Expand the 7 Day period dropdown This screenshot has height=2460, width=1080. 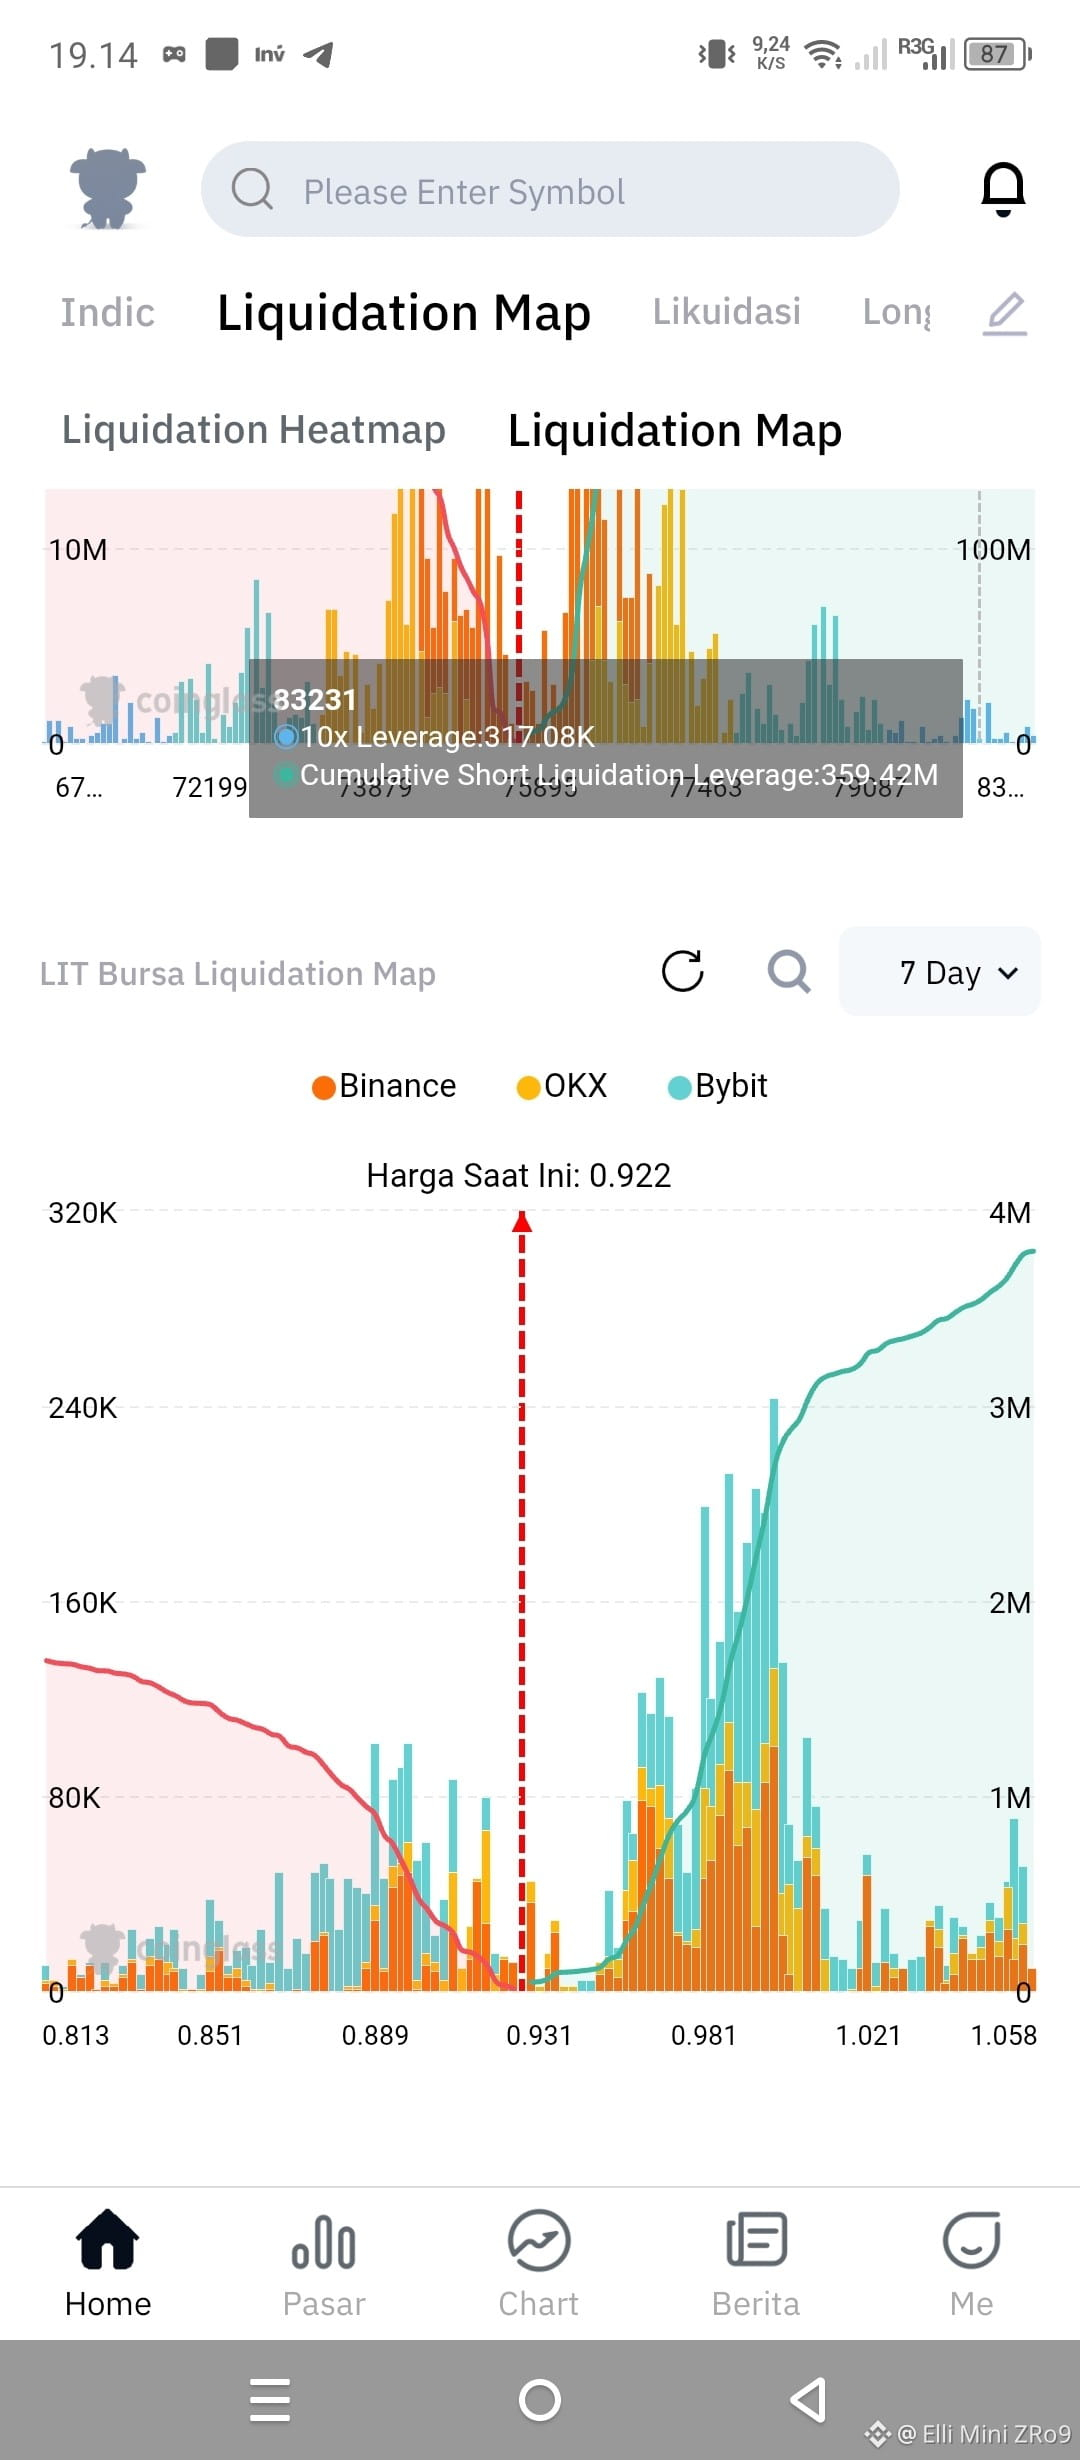[940, 972]
